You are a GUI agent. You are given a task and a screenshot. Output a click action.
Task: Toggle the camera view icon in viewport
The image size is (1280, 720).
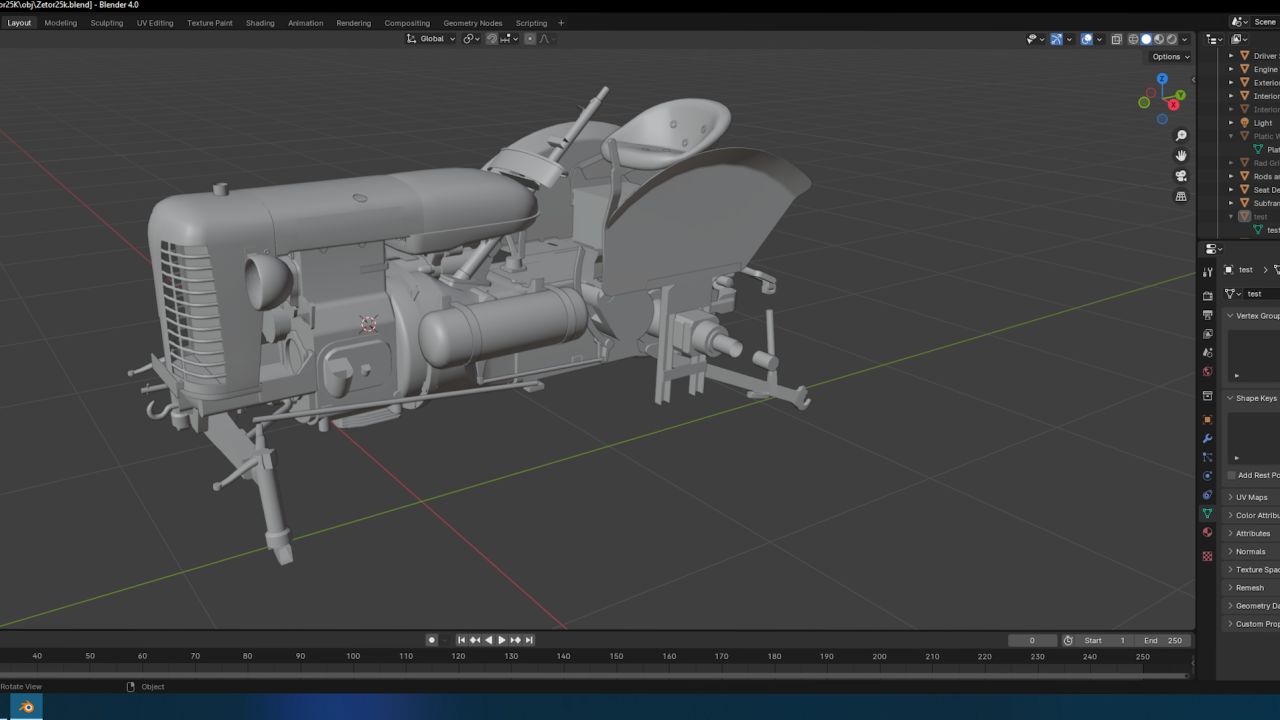pyautogui.click(x=1181, y=176)
